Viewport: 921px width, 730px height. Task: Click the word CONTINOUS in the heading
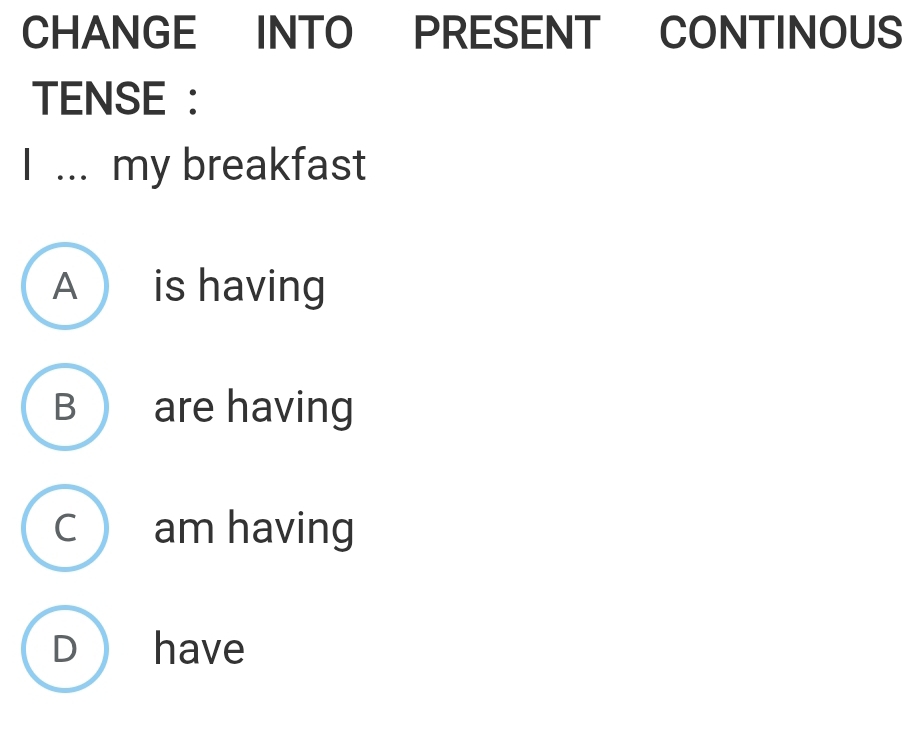[x=780, y=33]
